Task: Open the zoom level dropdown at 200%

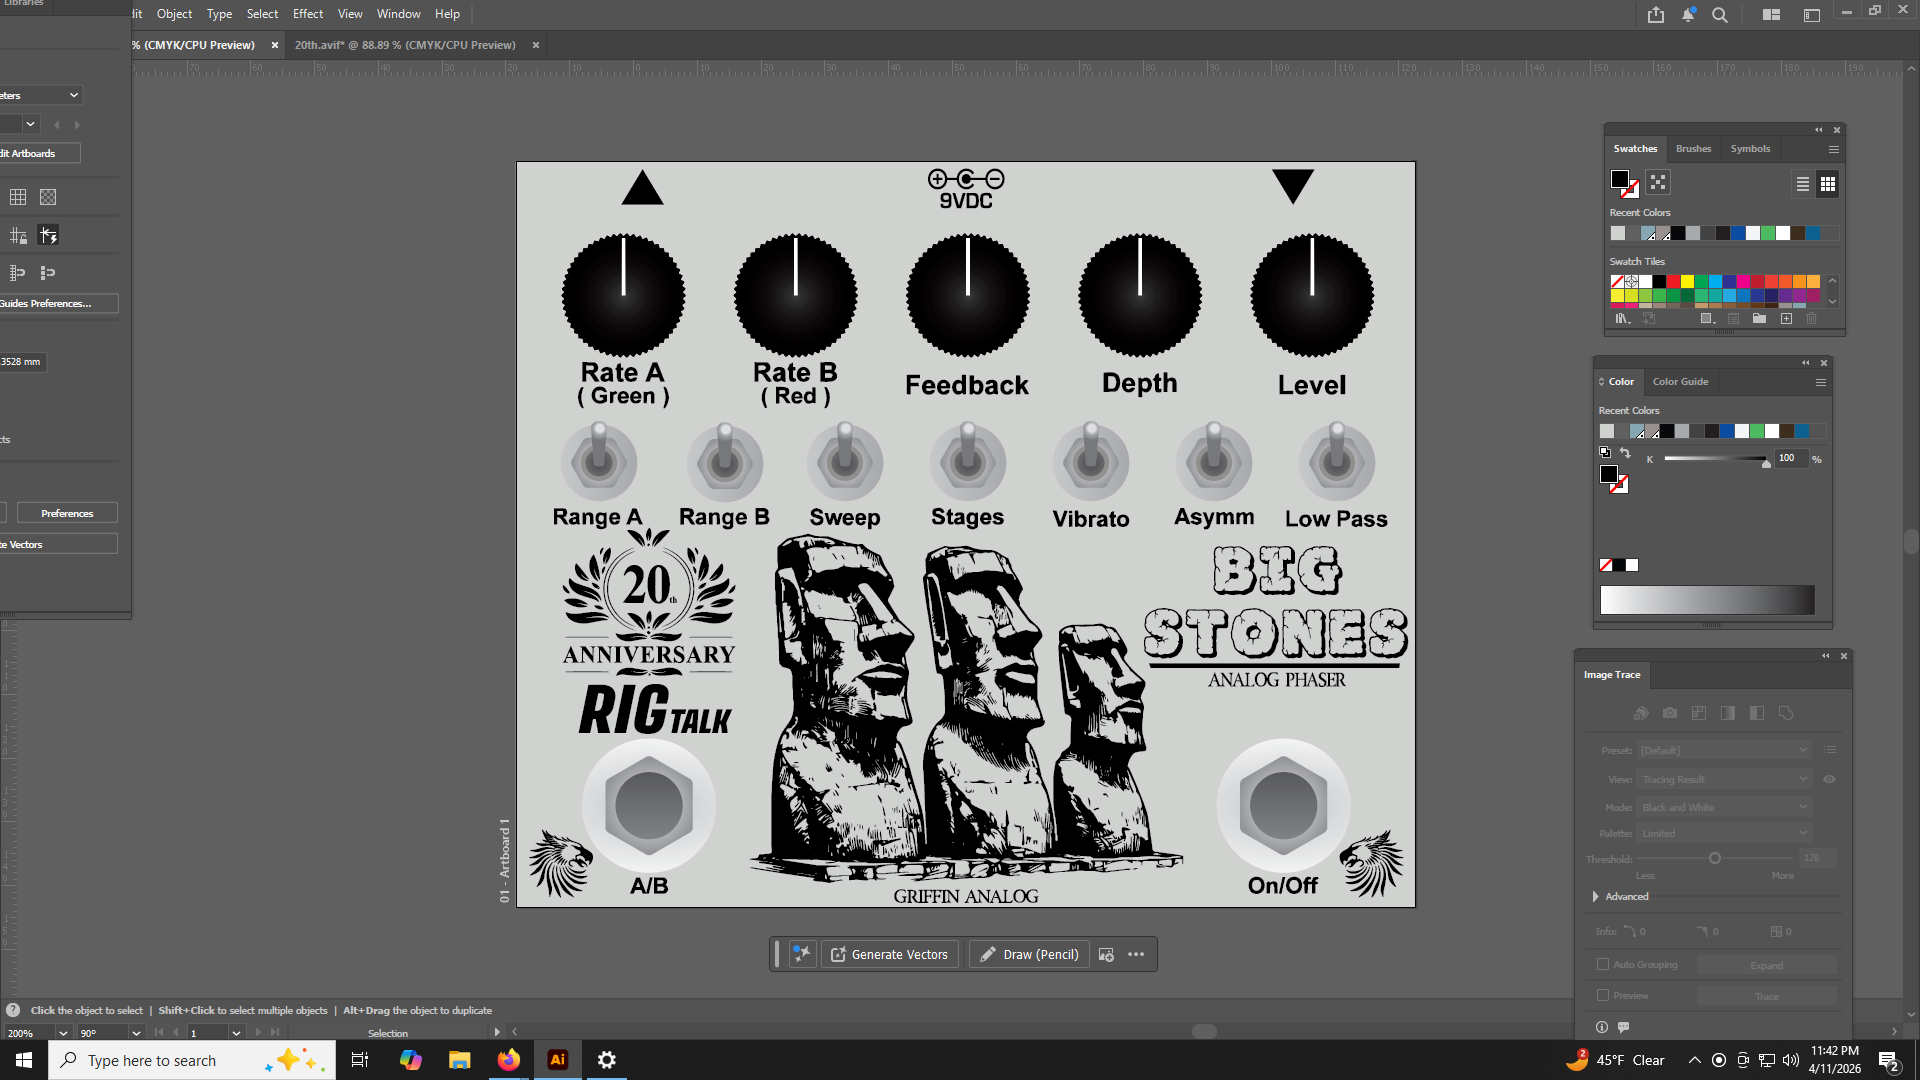Action: point(63,1033)
